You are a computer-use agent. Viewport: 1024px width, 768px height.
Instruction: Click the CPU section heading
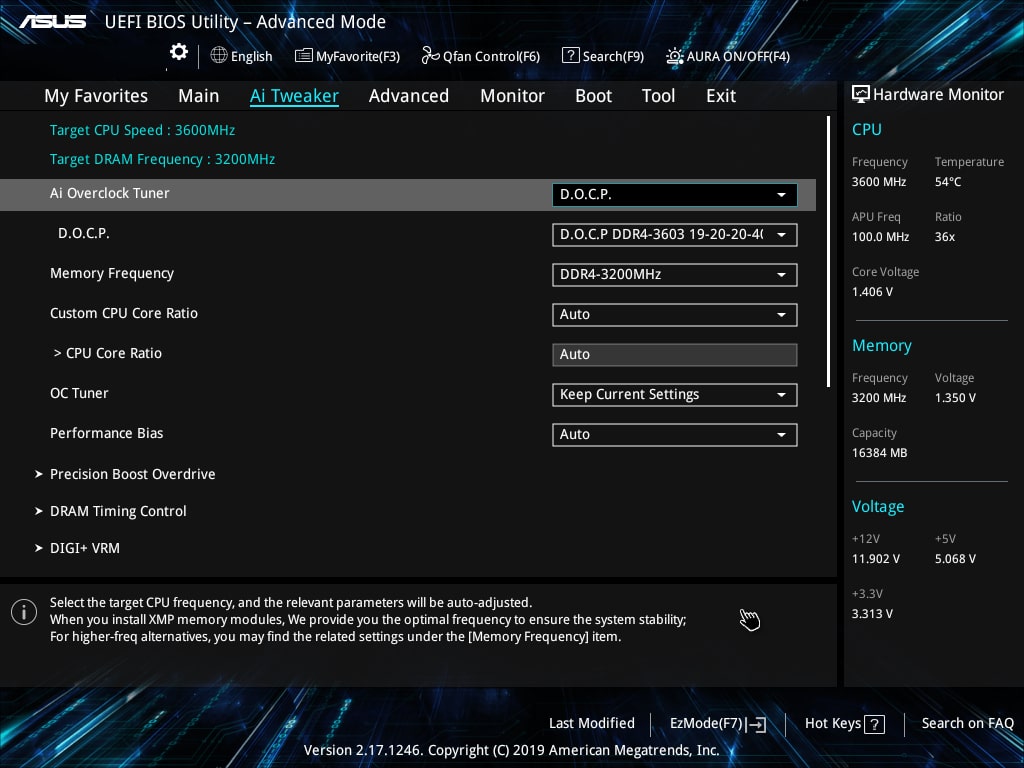pos(867,129)
